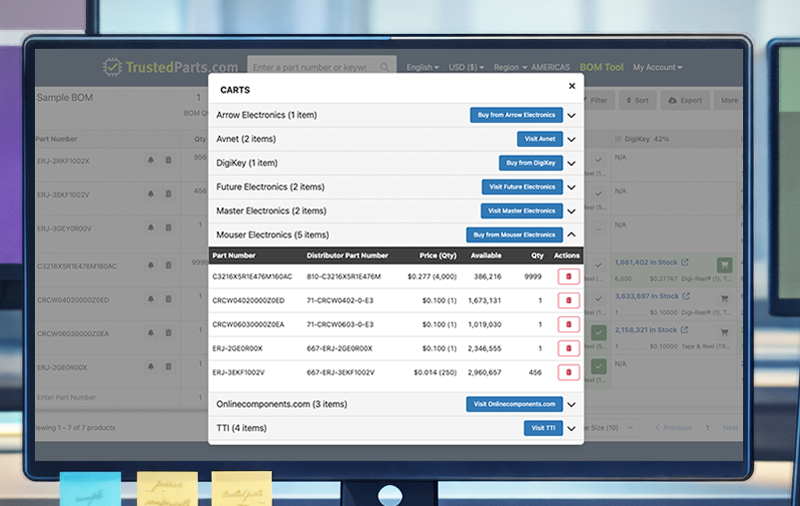Delete ERJ-2GE0R00X from Mouser cart

click(568, 348)
